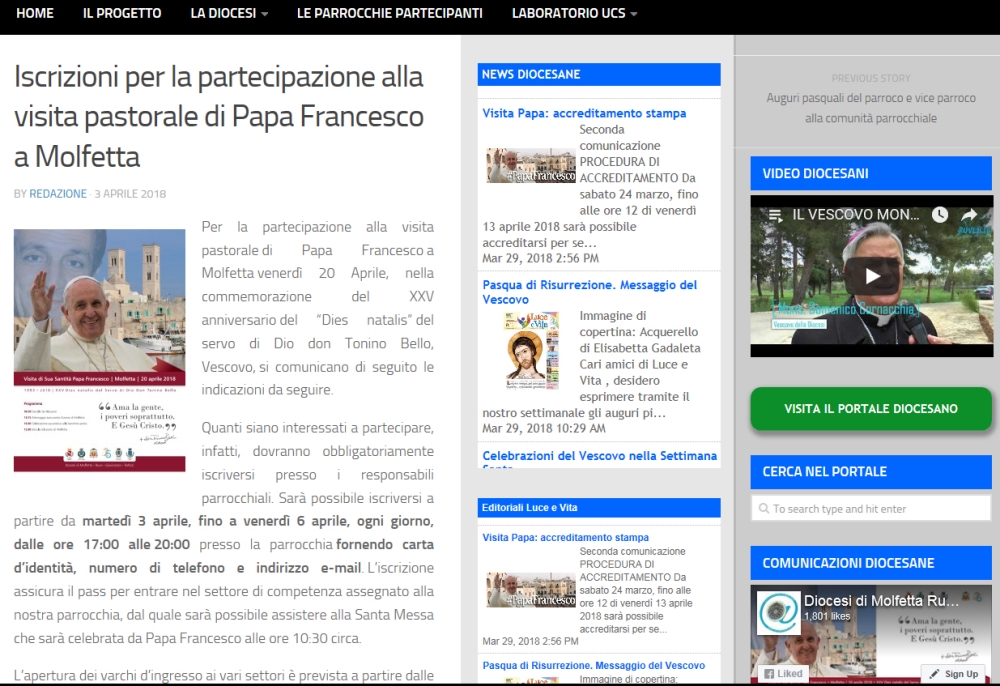Open the HOME menu item
The height and width of the screenshot is (686, 1000).
tap(35, 13)
